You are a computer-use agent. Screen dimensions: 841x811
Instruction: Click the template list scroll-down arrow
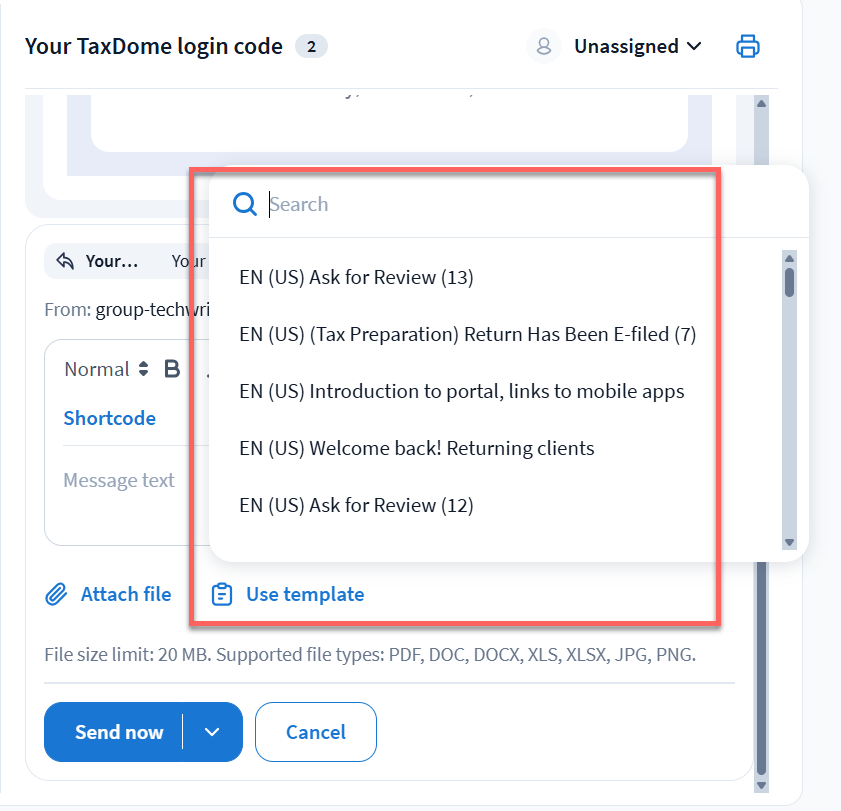pyautogui.click(x=789, y=542)
